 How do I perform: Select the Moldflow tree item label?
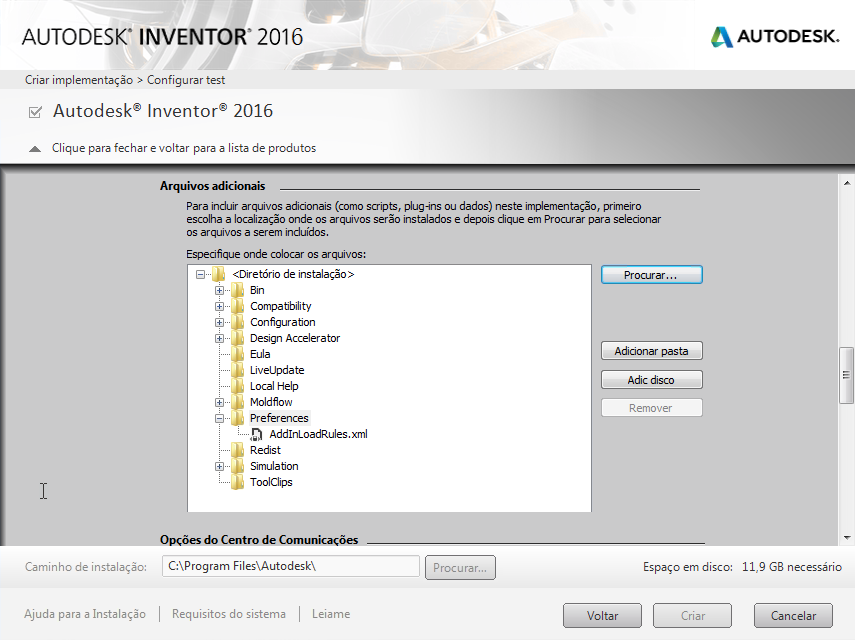point(271,402)
